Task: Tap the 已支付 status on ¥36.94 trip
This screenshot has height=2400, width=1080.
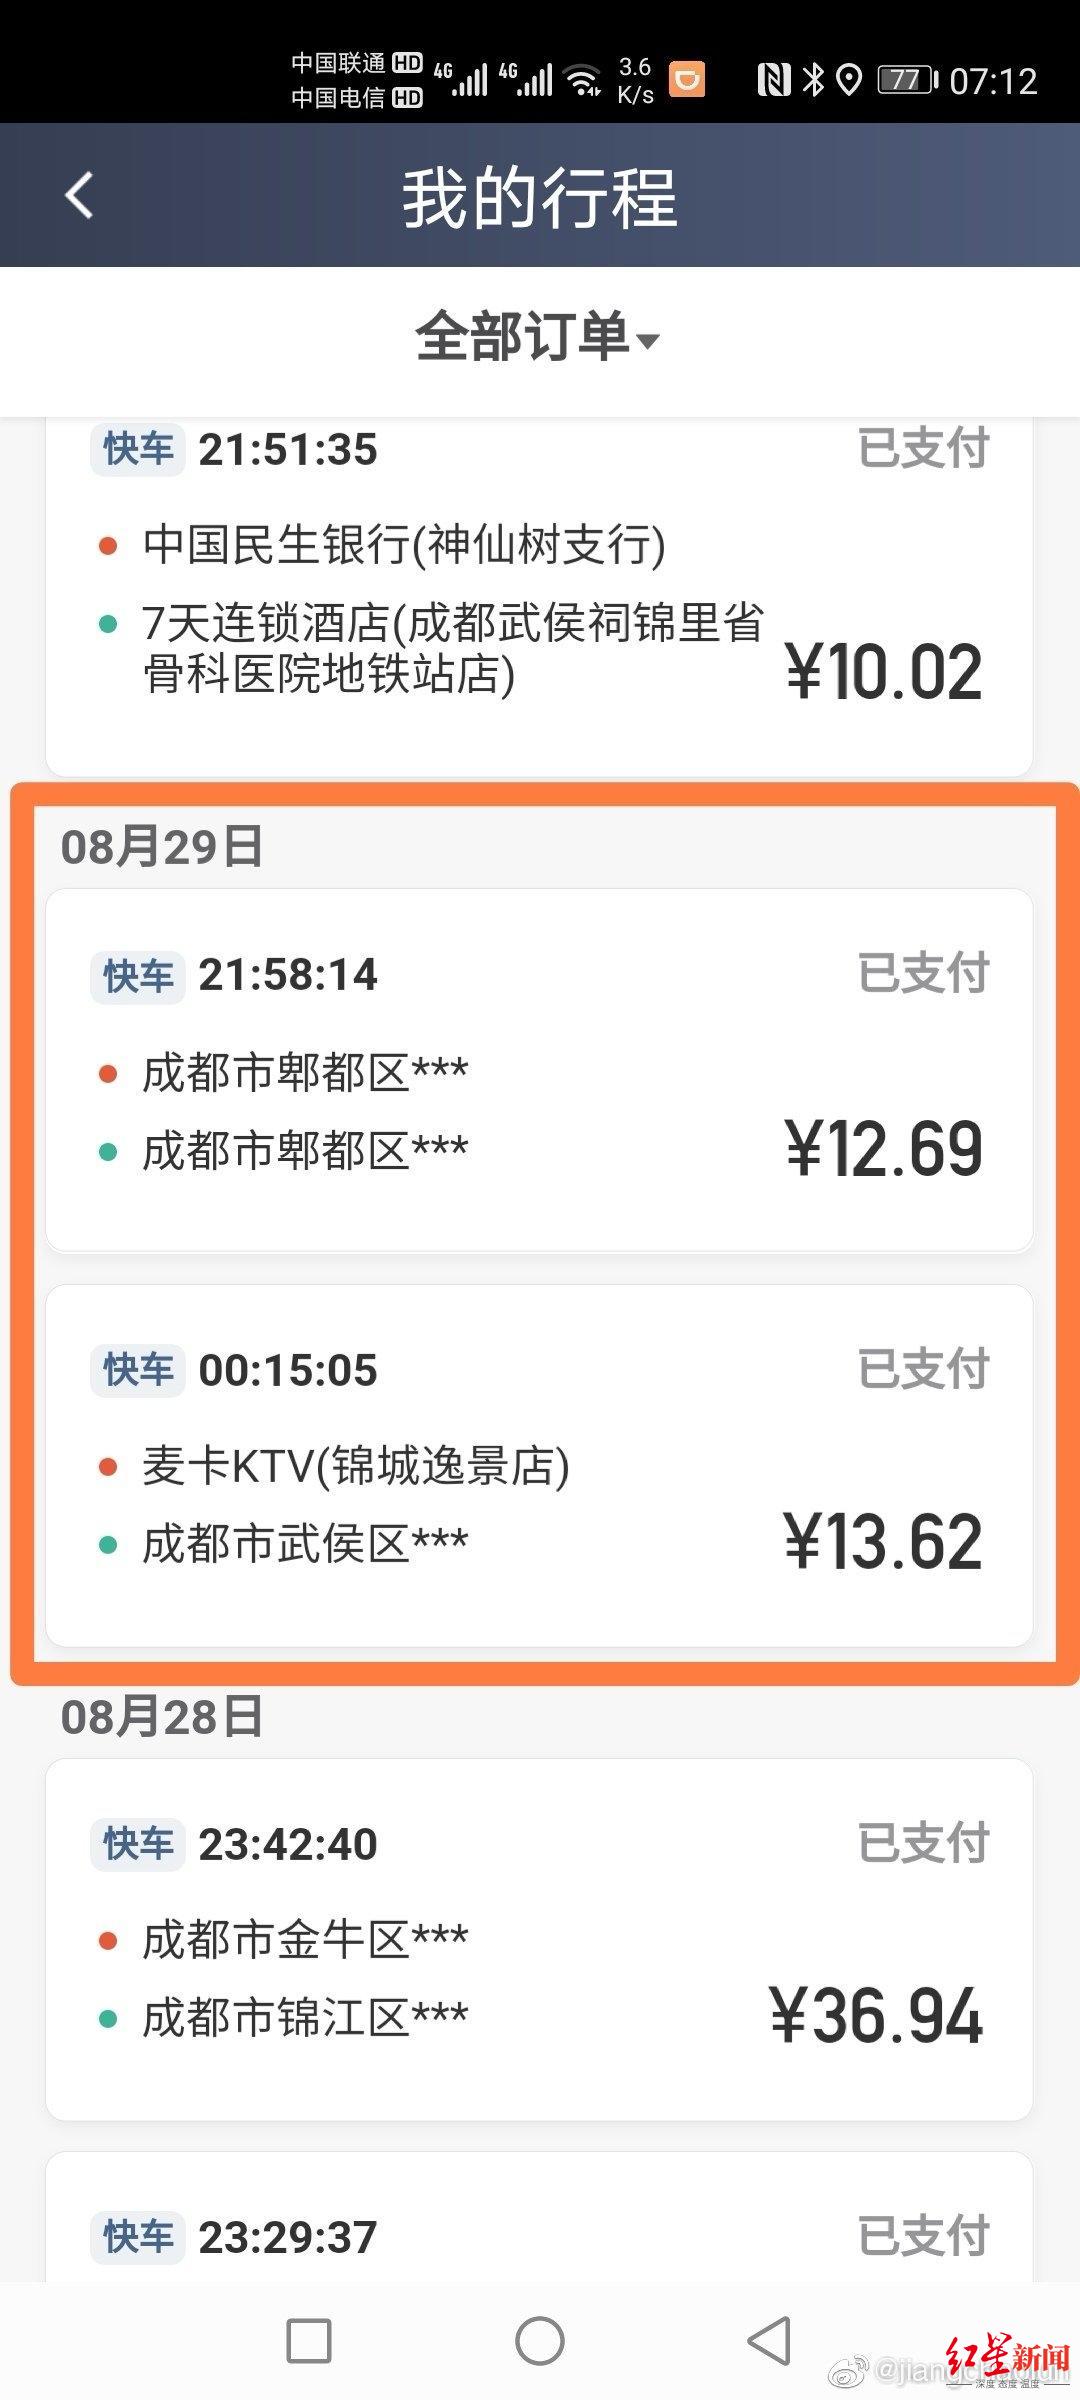Action: pyautogui.click(x=923, y=1843)
